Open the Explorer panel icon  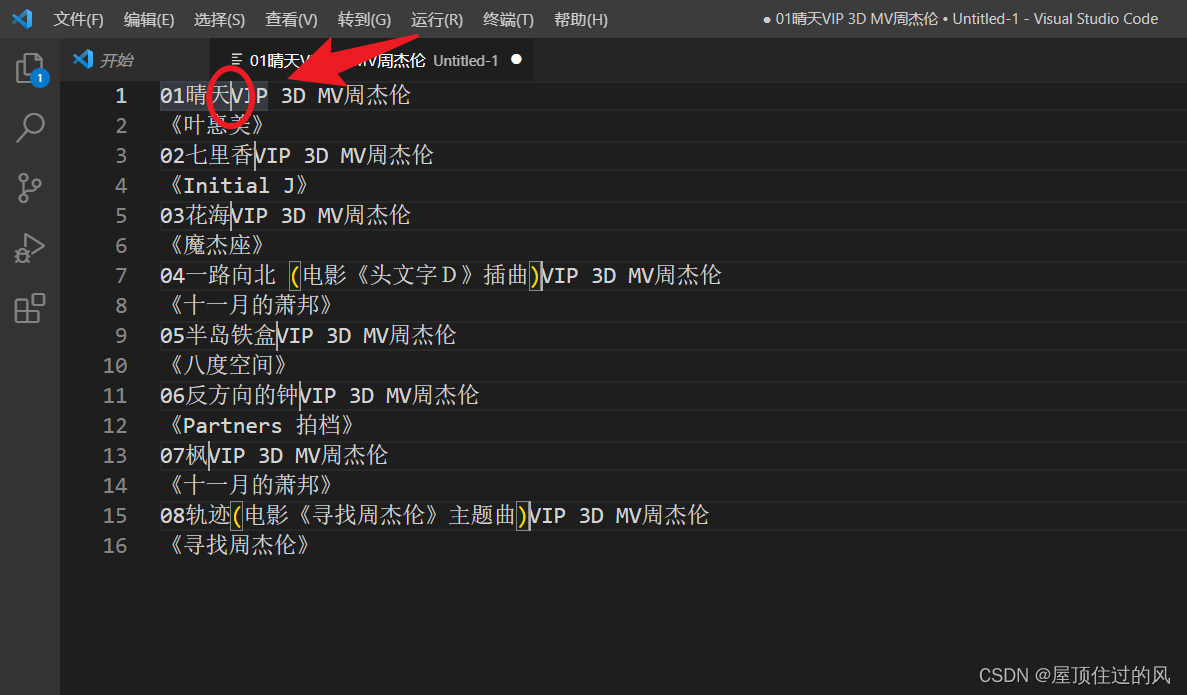30,69
